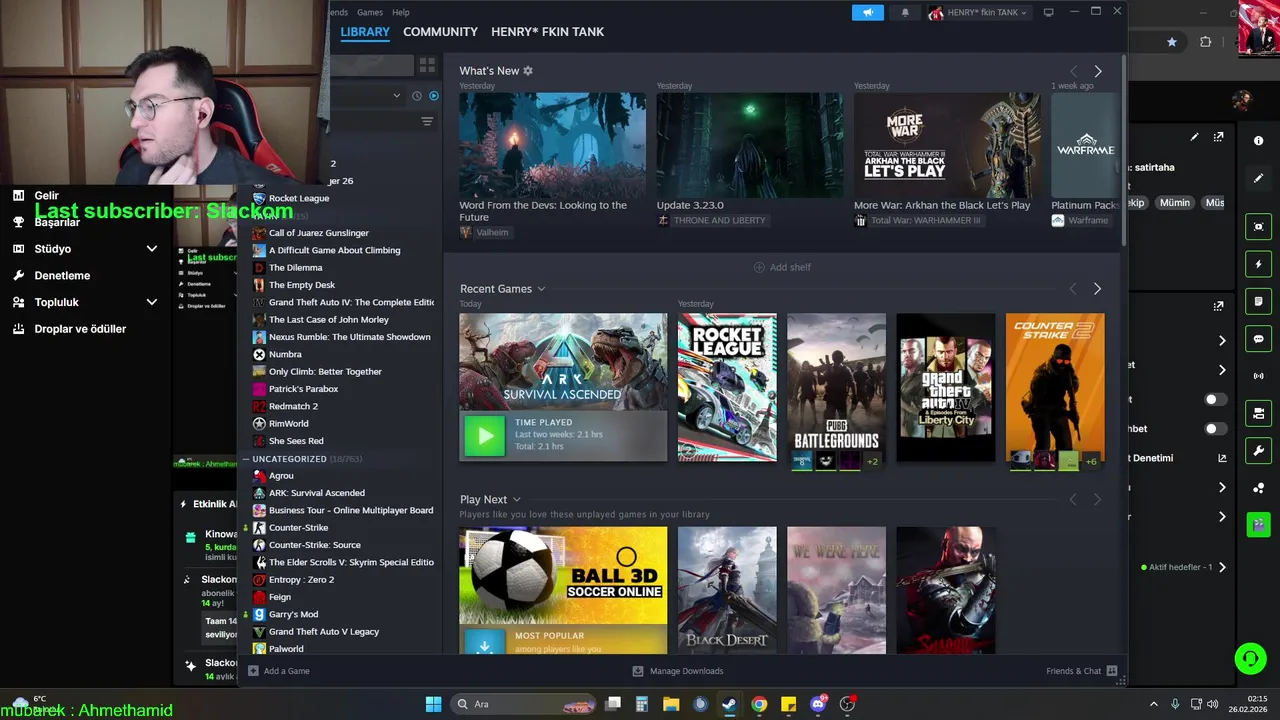
Task: Expand Aktif hedefler chevron
Action: point(1222,567)
